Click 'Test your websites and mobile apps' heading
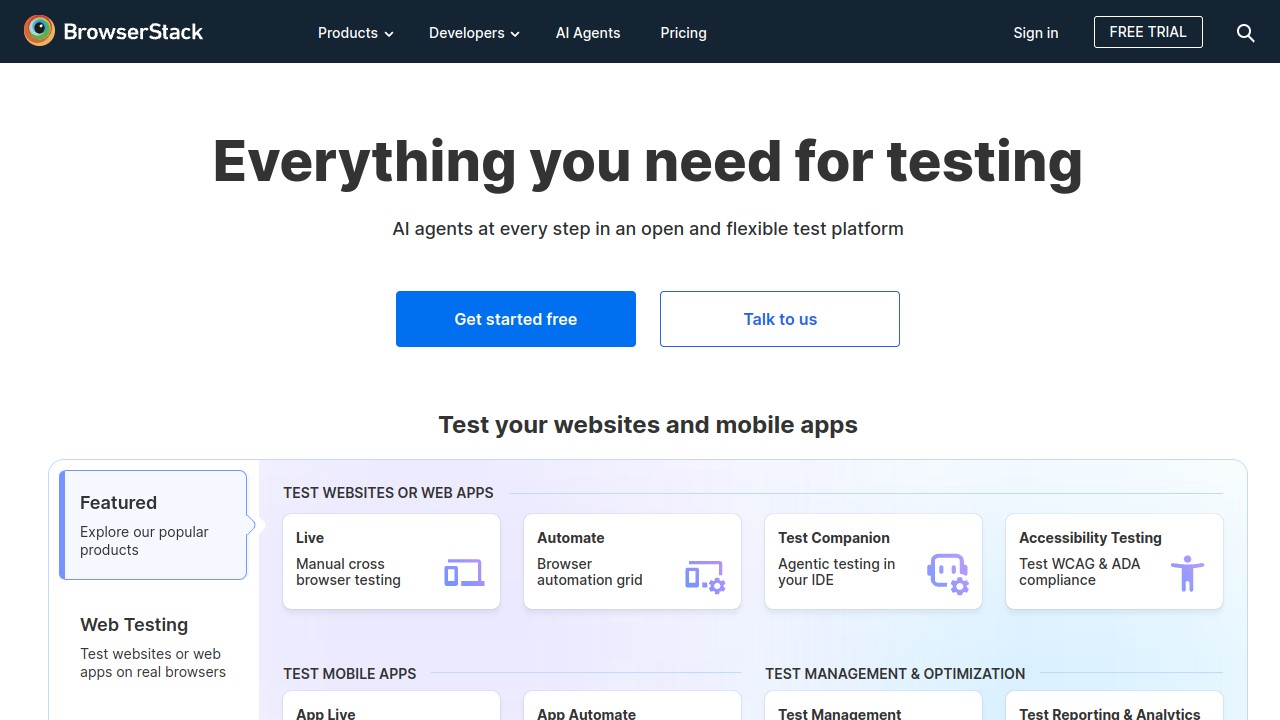The image size is (1280, 720). click(648, 425)
